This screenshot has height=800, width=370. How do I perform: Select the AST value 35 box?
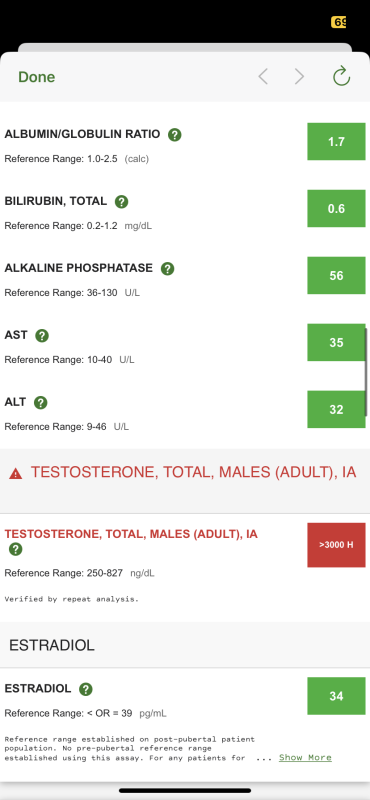coord(336,342)
